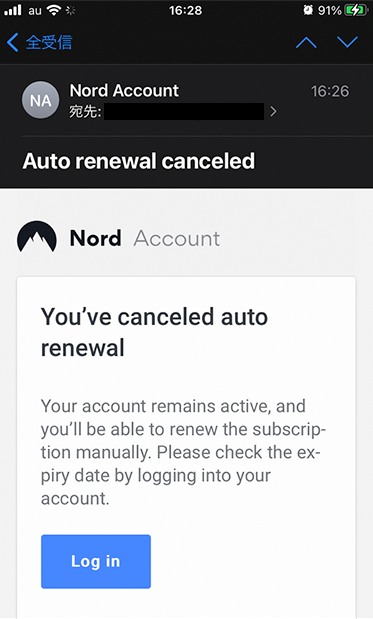Click the Nord Account brand text
Viewport: 373px width, 619px height.
144,238
